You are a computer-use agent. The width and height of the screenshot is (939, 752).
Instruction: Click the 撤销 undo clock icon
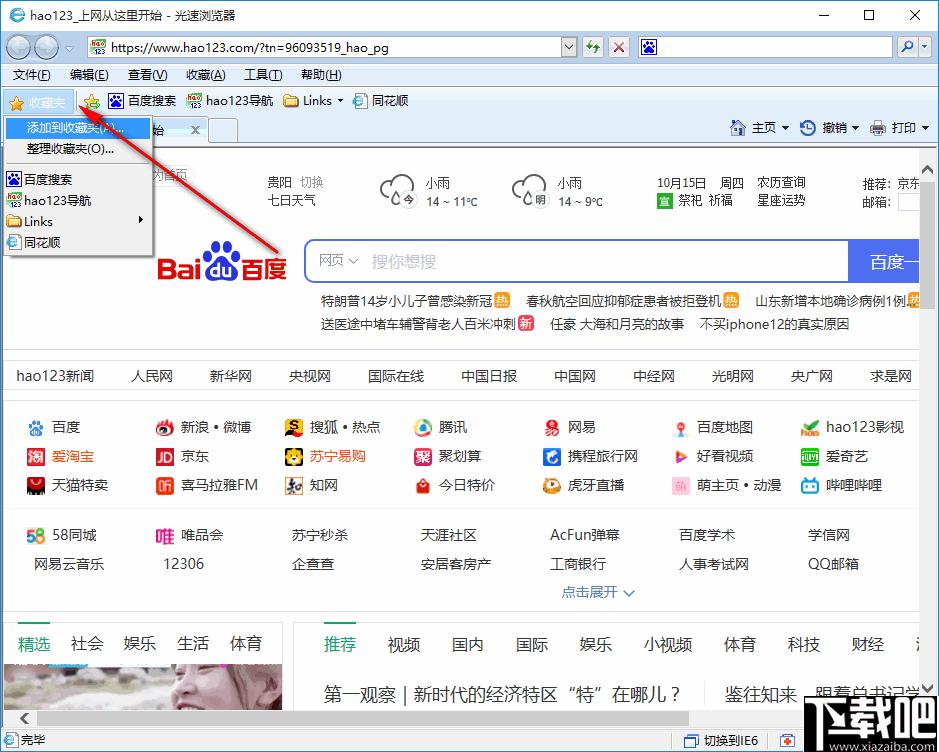point(808,128)
